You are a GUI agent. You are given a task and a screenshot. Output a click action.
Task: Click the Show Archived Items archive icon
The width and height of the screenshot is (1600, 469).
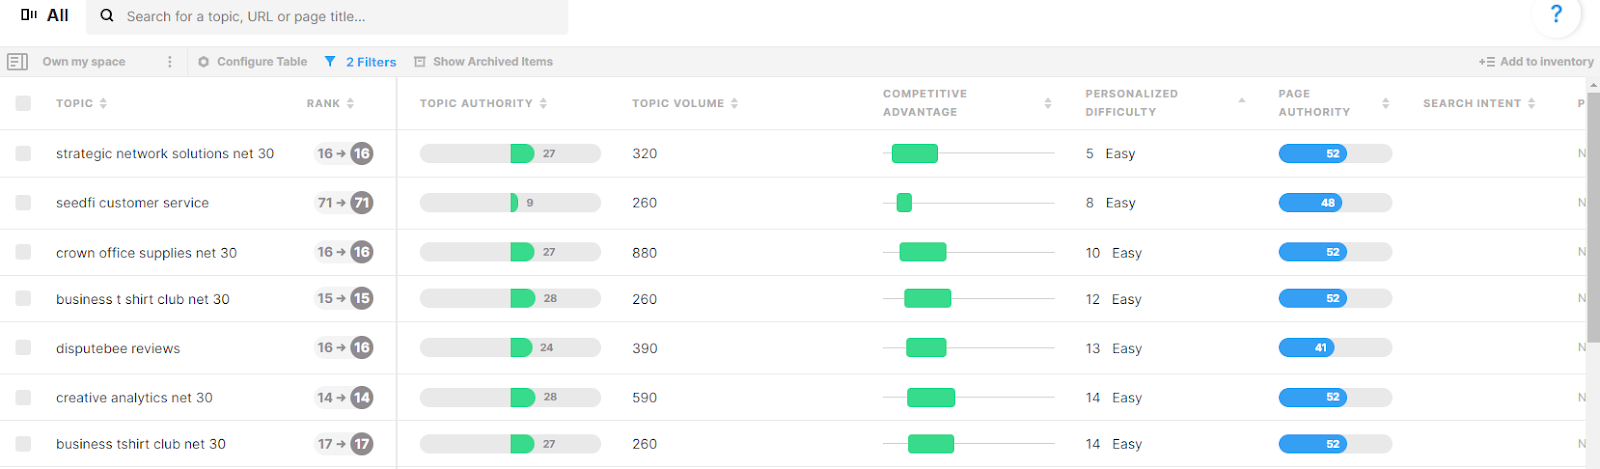420,62
